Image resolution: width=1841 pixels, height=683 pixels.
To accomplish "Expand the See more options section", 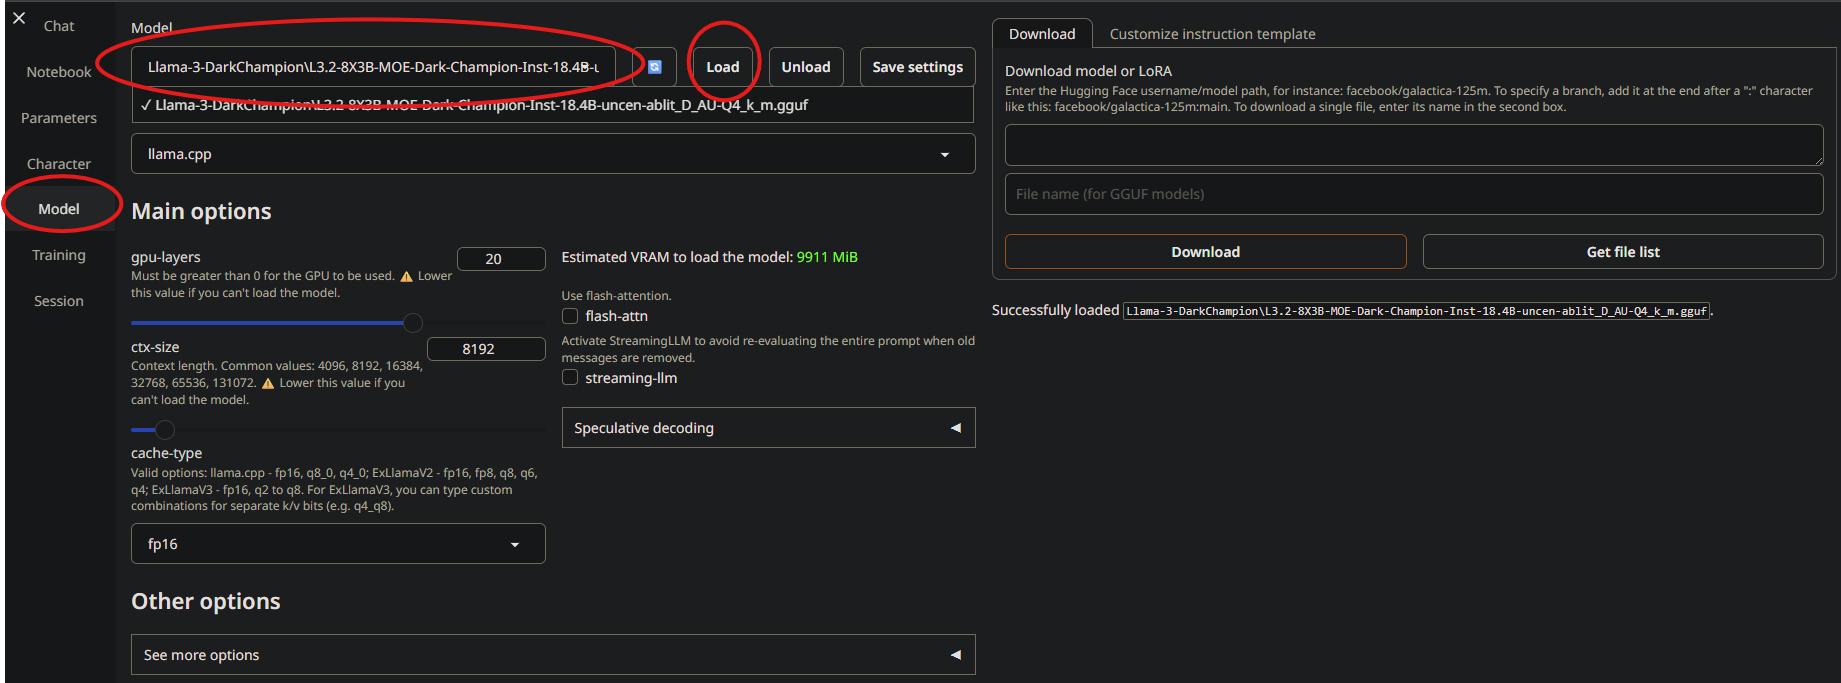I will point(552,655).
